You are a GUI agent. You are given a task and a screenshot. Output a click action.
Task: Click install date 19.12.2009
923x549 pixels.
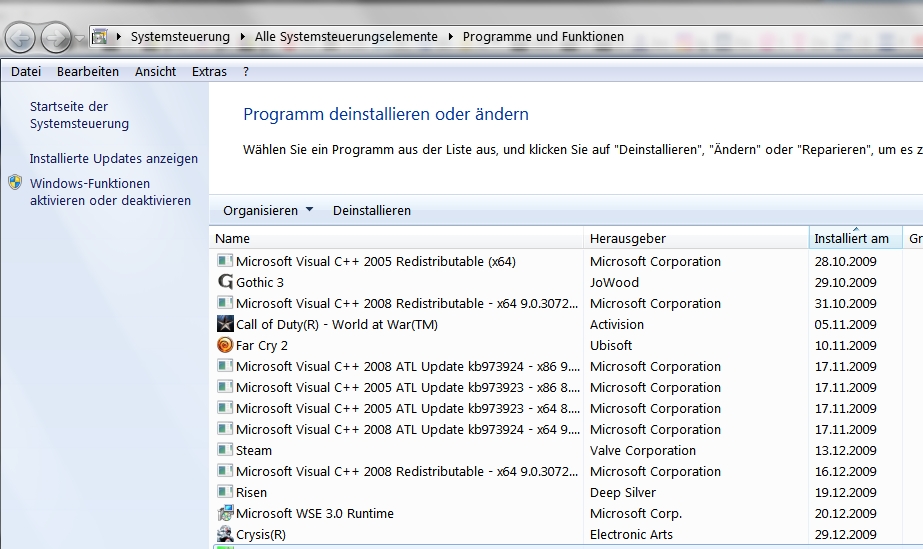point(845,493)
